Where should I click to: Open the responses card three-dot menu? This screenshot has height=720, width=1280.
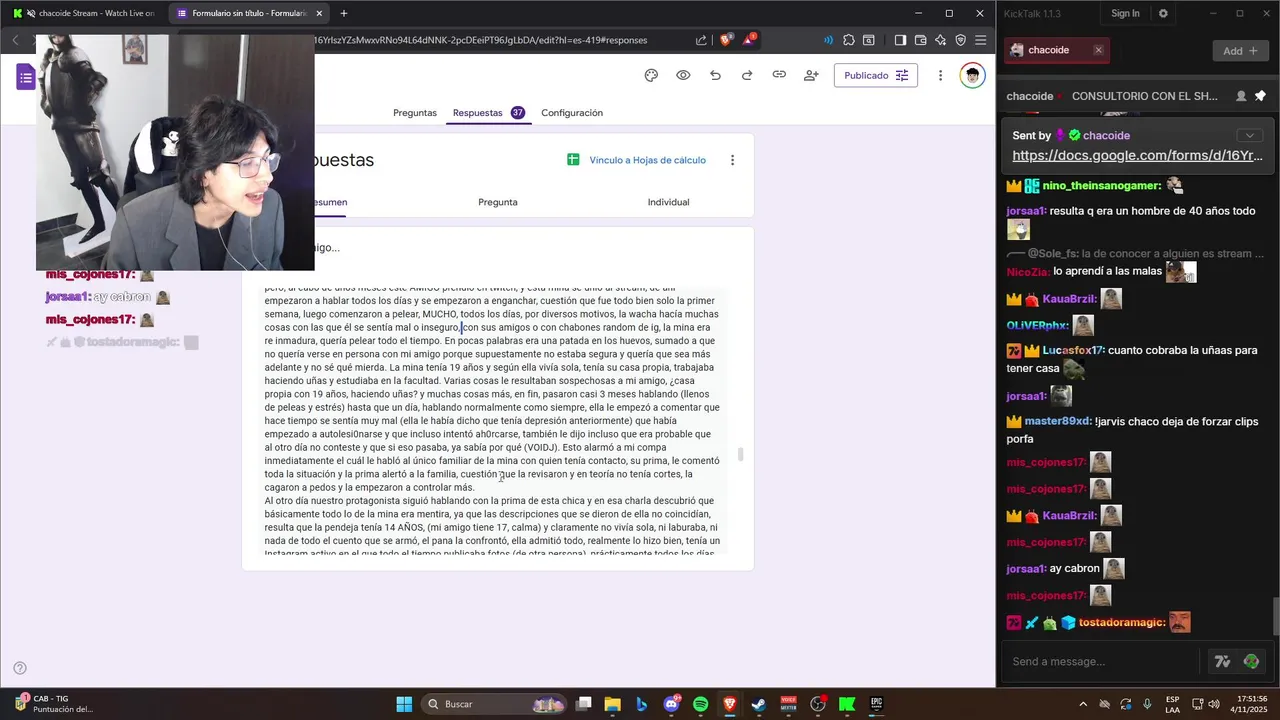(732, 160)
